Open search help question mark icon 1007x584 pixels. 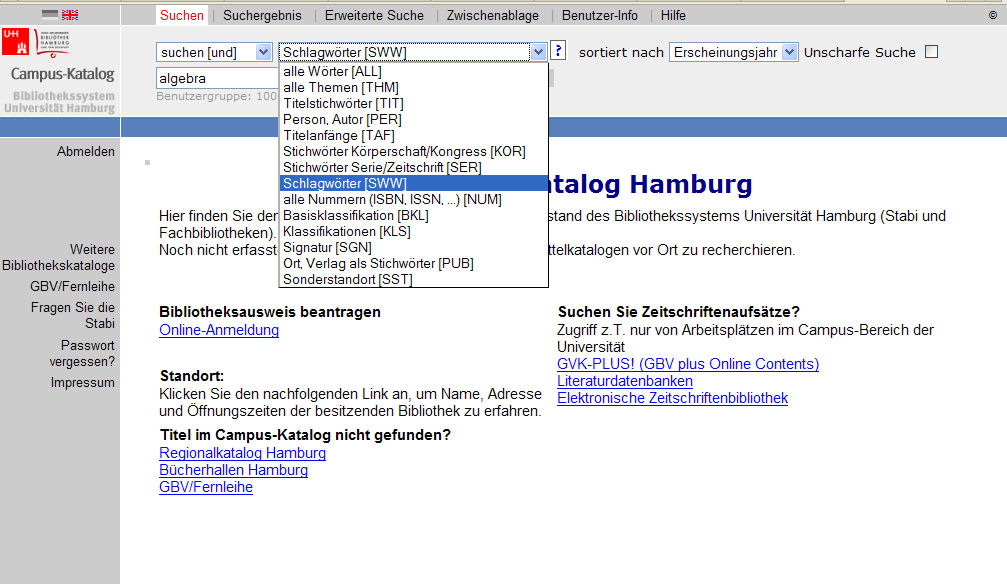coord(558,50)
